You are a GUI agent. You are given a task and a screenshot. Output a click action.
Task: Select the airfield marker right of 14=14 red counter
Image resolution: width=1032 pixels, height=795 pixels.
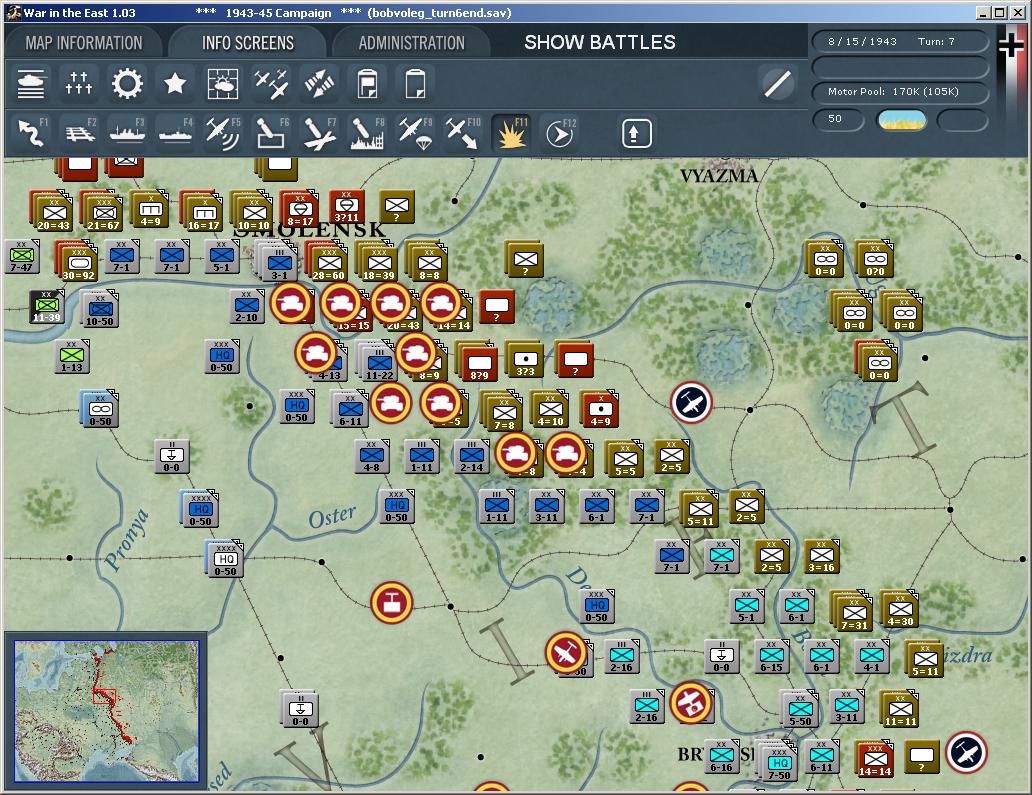966,752
